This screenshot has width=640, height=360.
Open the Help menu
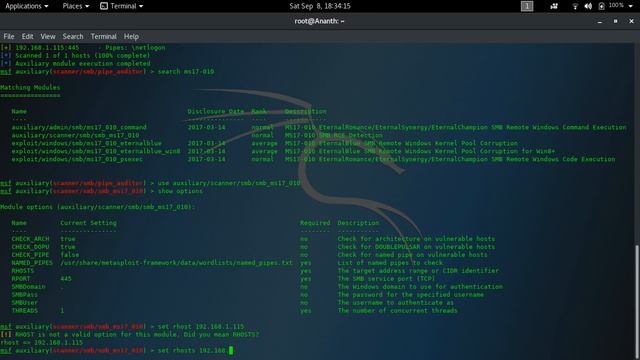click(x=131, y=36)
